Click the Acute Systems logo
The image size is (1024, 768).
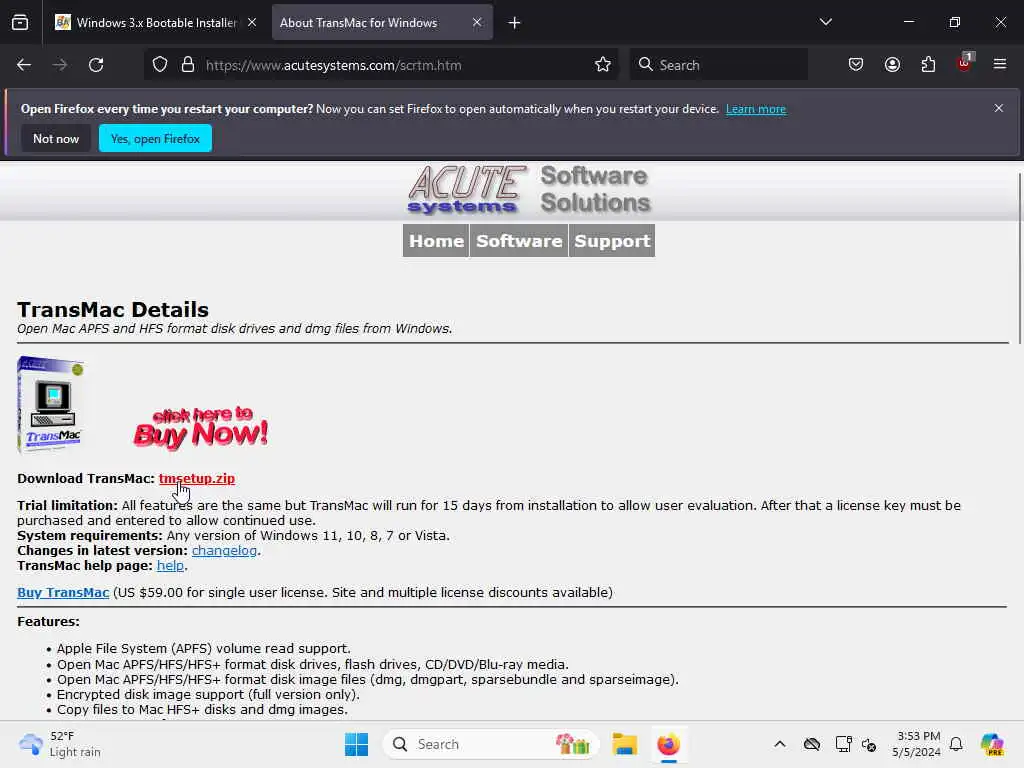(529, 189)
